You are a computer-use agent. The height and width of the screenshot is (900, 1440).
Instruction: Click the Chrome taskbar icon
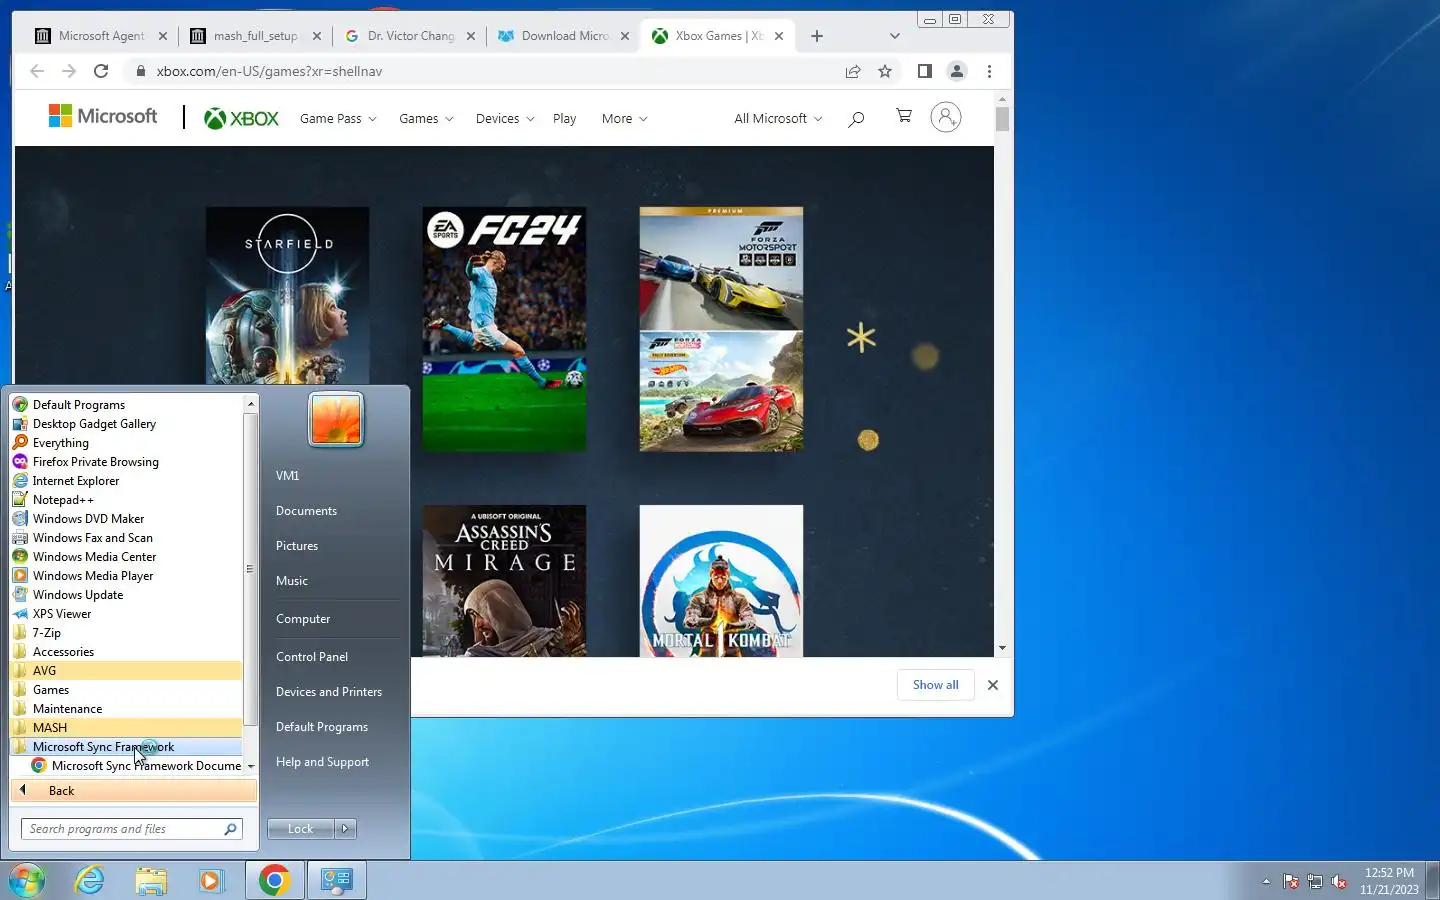pyautogui.click(x=274, y=880)
